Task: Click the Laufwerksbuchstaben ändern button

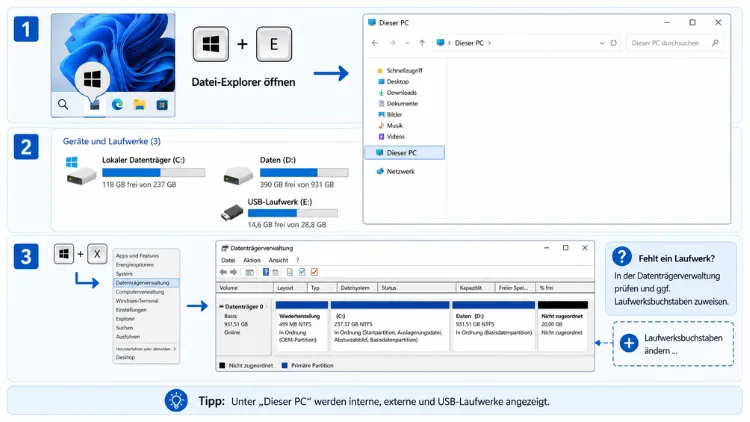Action: [673, 344]
